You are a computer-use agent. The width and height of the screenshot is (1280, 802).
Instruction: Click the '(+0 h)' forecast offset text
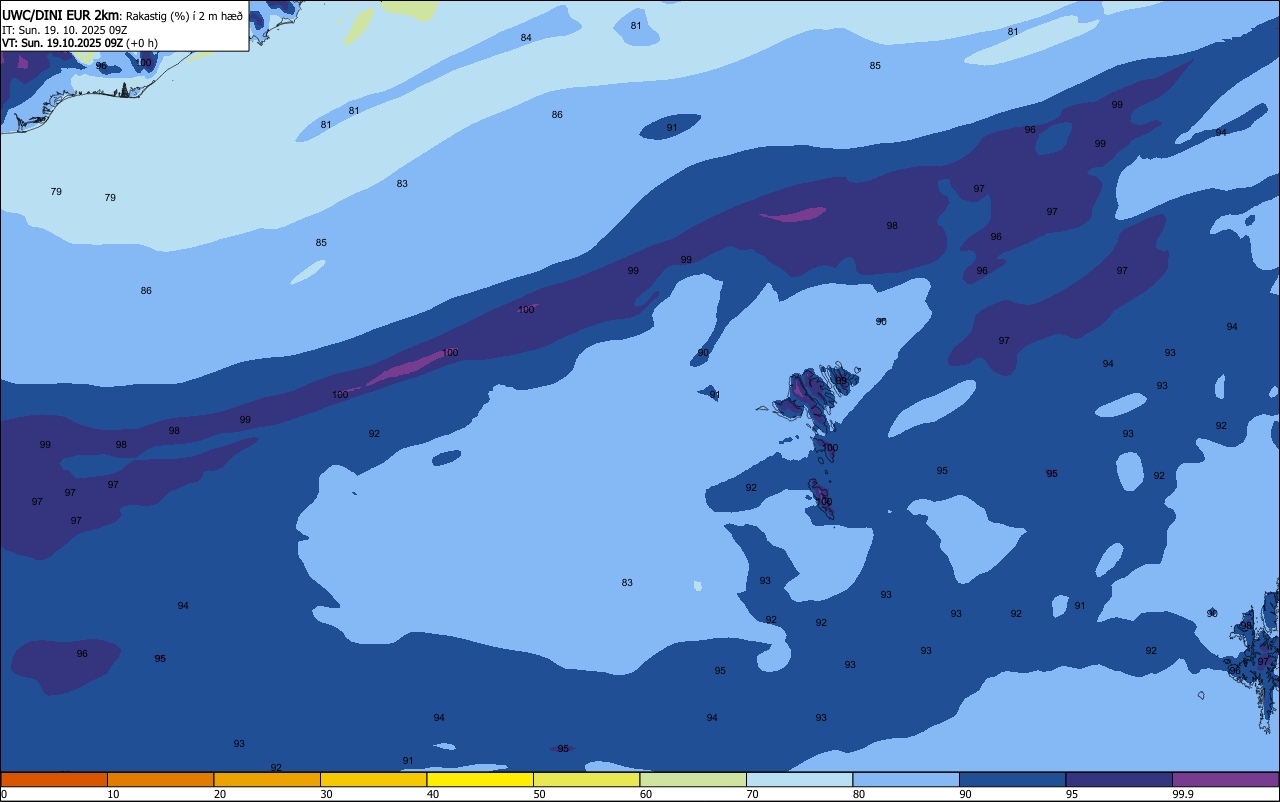[142, 43]
